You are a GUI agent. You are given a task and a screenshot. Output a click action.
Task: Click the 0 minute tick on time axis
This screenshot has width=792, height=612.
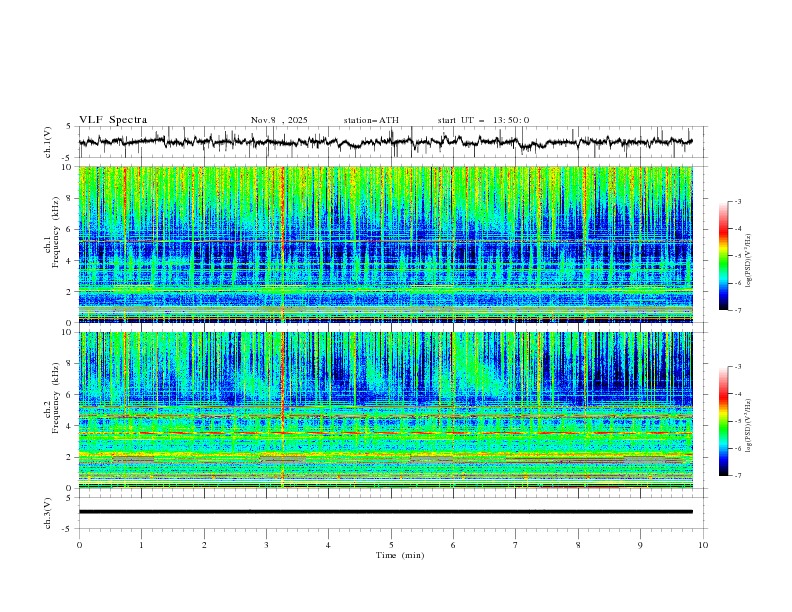tap(79, 545)
